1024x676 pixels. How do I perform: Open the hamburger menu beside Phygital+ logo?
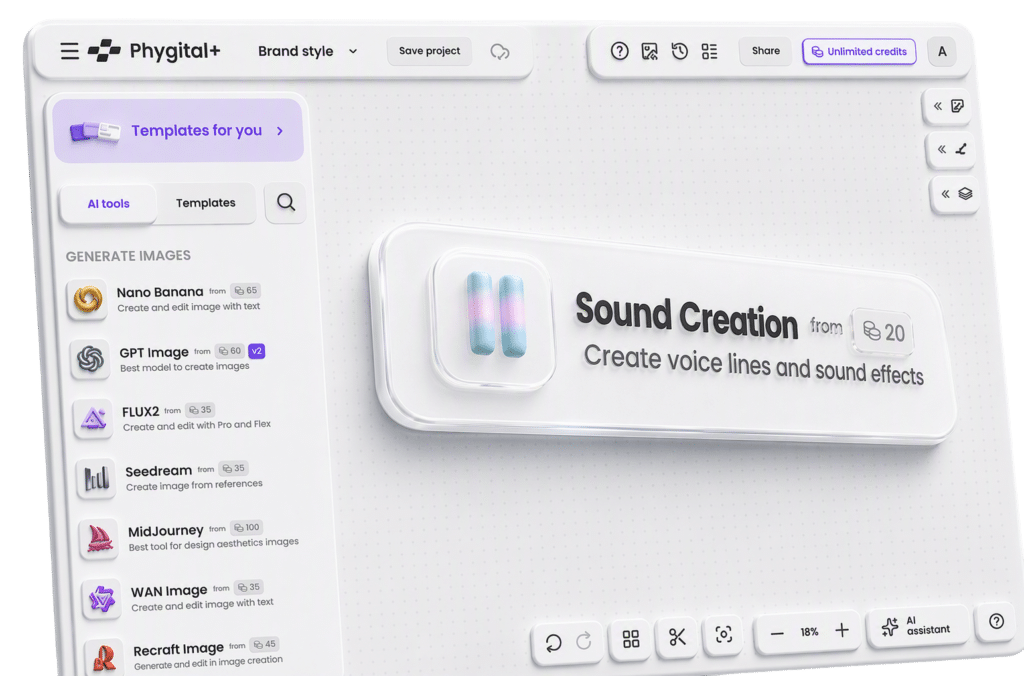[x=70, y=51]
